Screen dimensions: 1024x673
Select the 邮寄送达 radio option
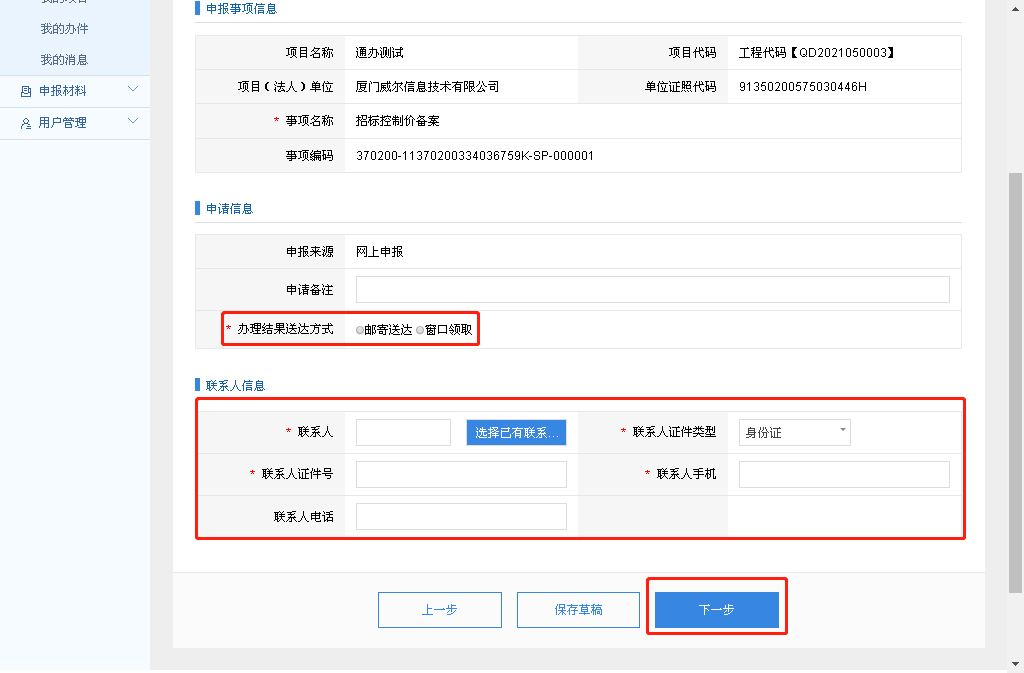coord(360,330)
